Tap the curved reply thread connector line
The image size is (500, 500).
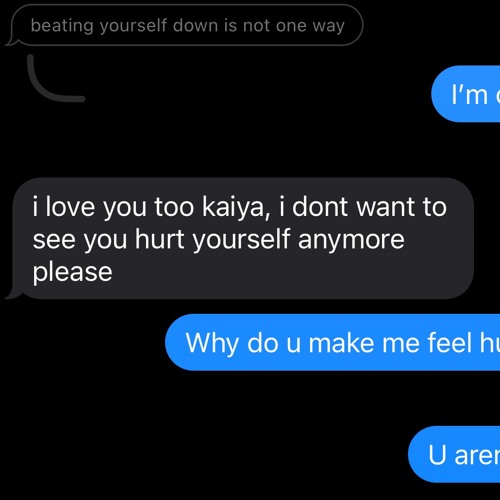55,79
